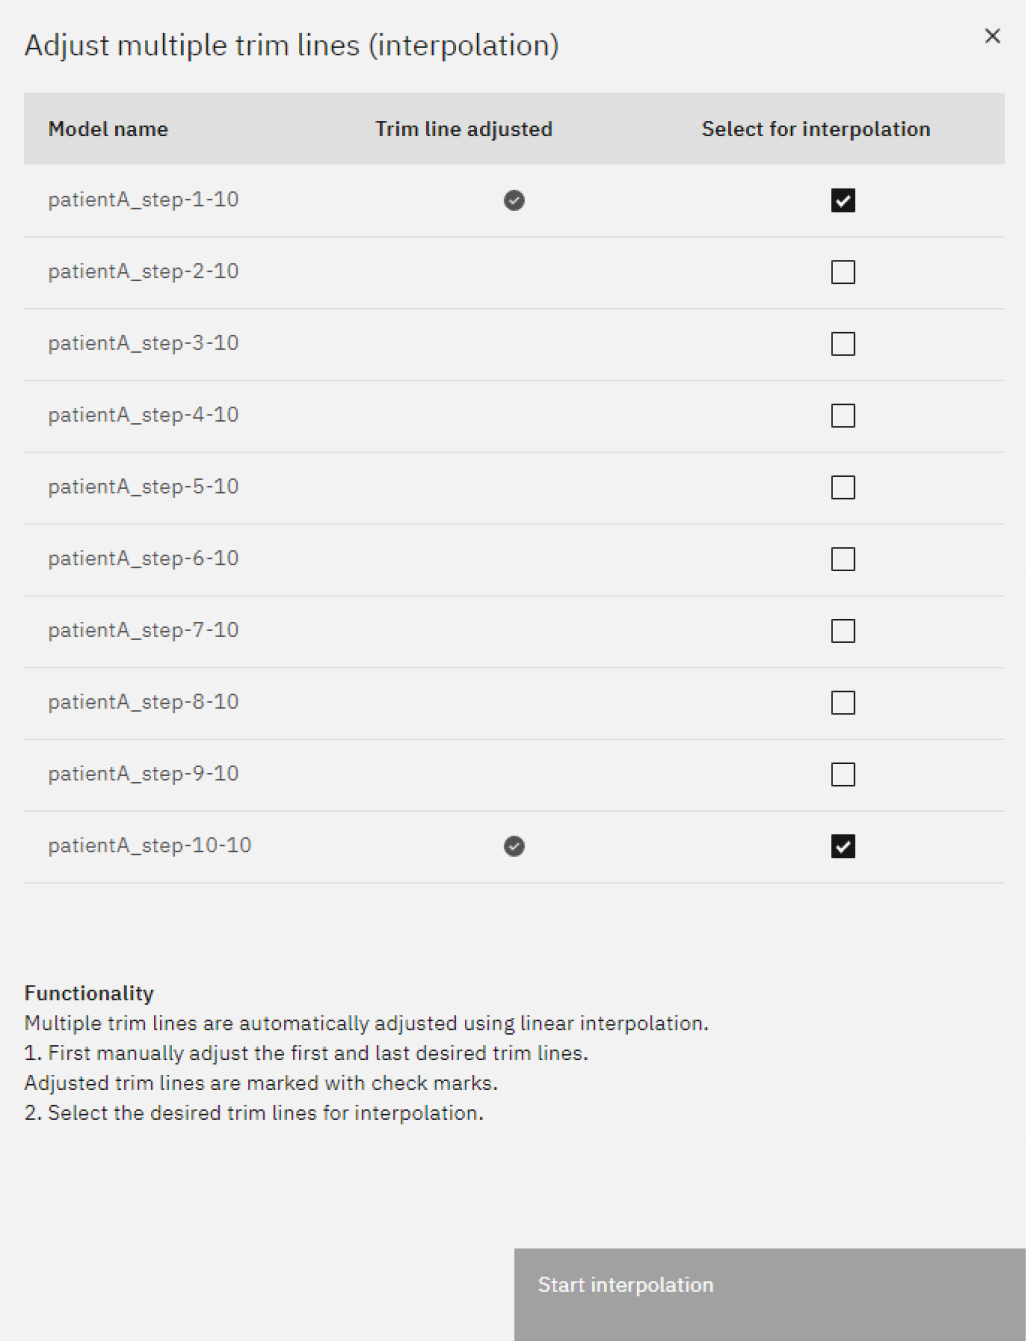The width and height of the screenshot is (1026, 1341).
Task: Click the adjusted check icon for patientA_step-10-10
Action: coord(514,847)
